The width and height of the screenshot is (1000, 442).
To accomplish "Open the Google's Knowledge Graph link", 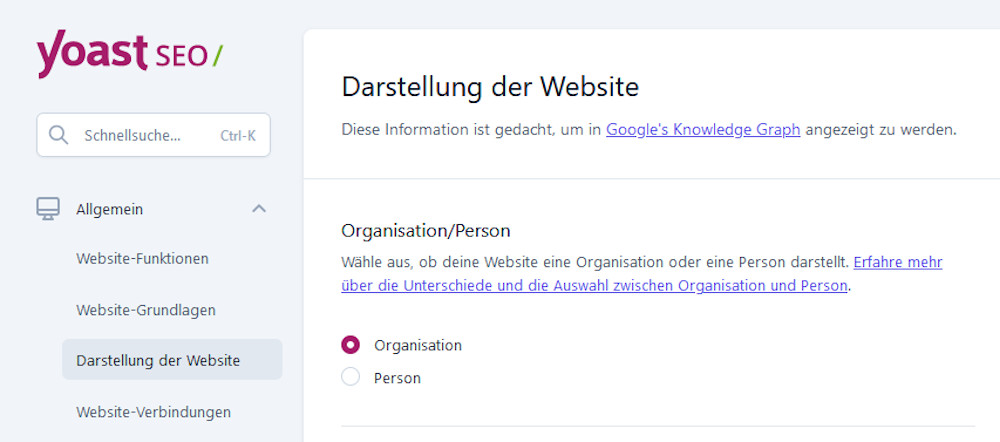I will [702, 129].
